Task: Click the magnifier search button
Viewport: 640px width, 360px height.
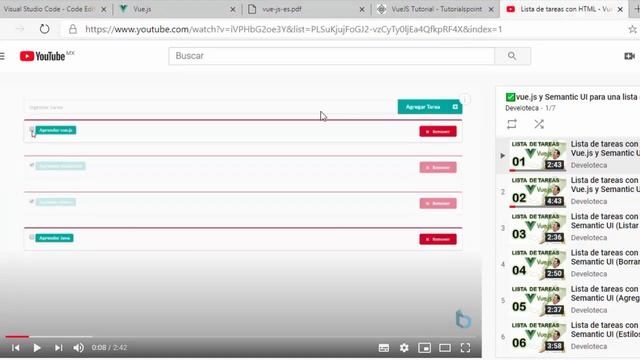Action: pos(512,56)
